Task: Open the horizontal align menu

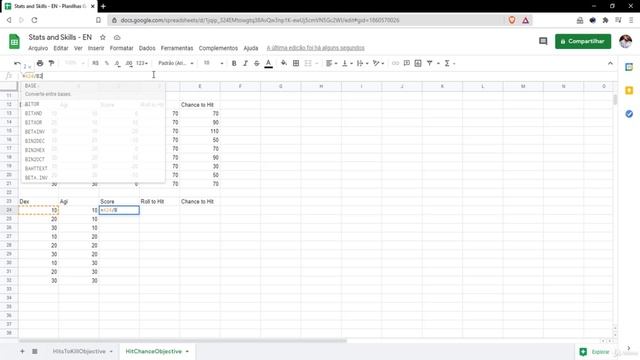Action: point(331,63)
